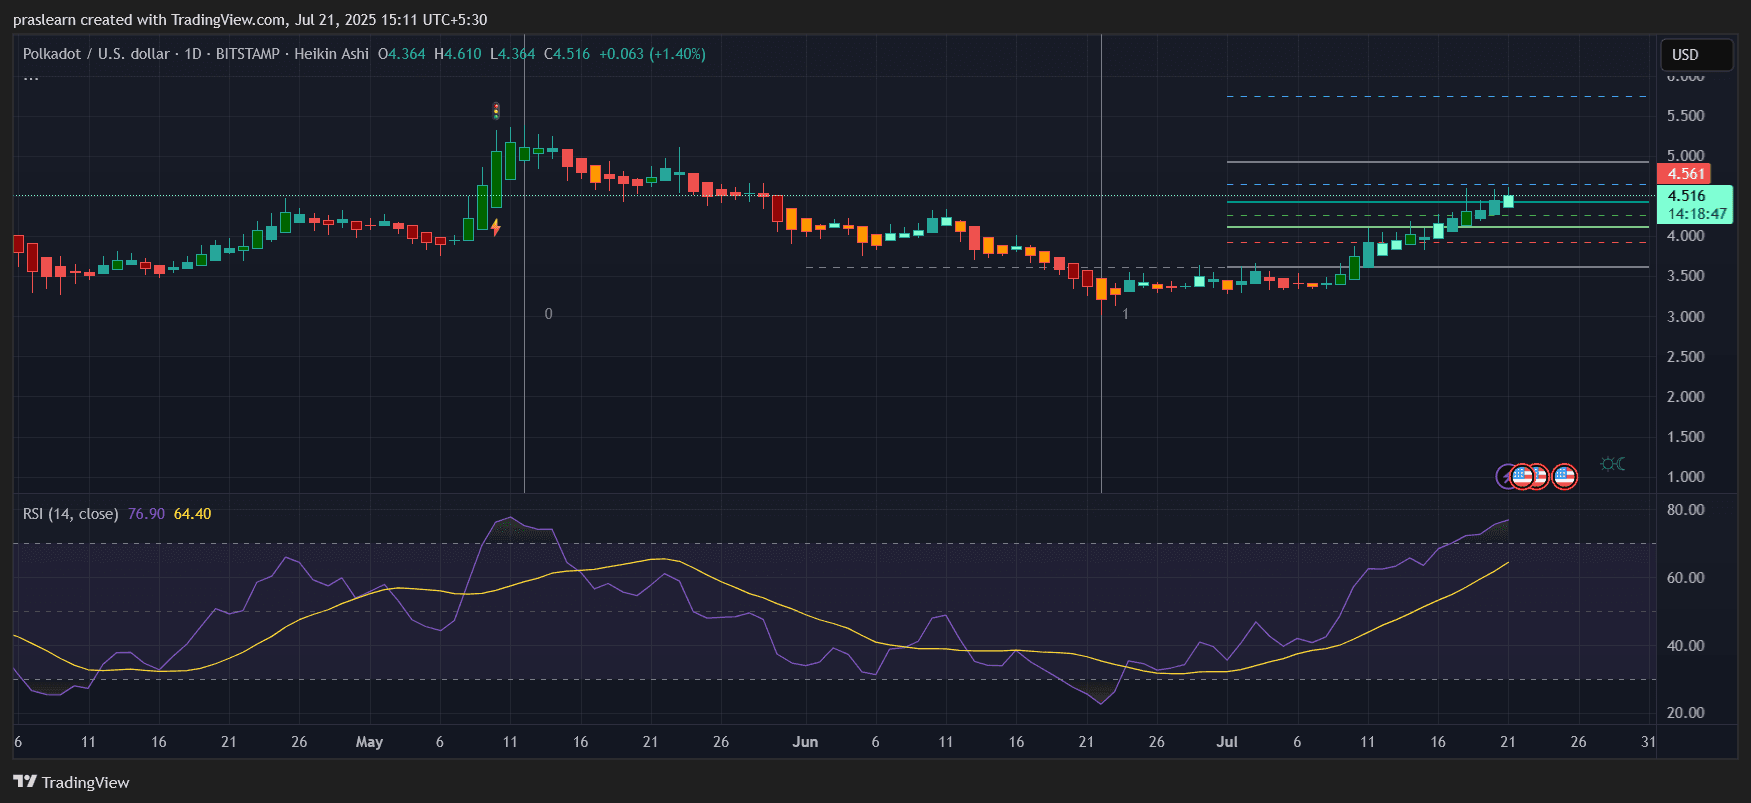Click the 80.00 level on RSI scale
The image size is (1751, 803).
tap(1685, 510)
